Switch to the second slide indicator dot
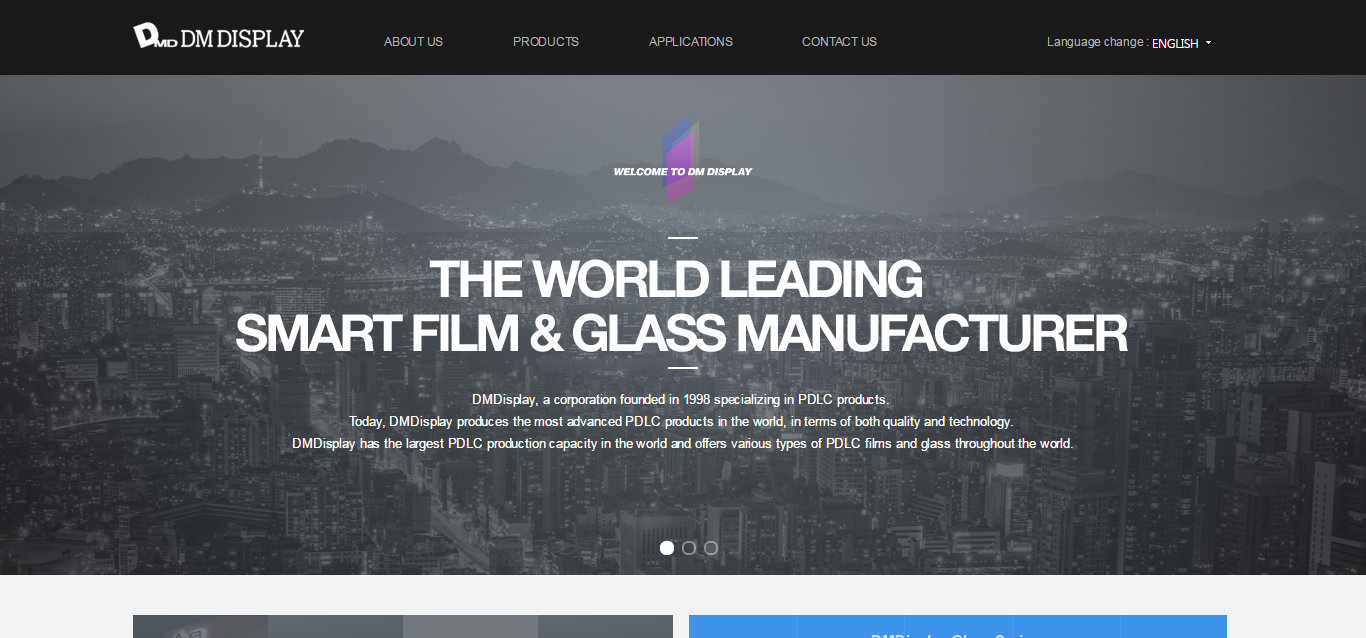 (689, 548)
